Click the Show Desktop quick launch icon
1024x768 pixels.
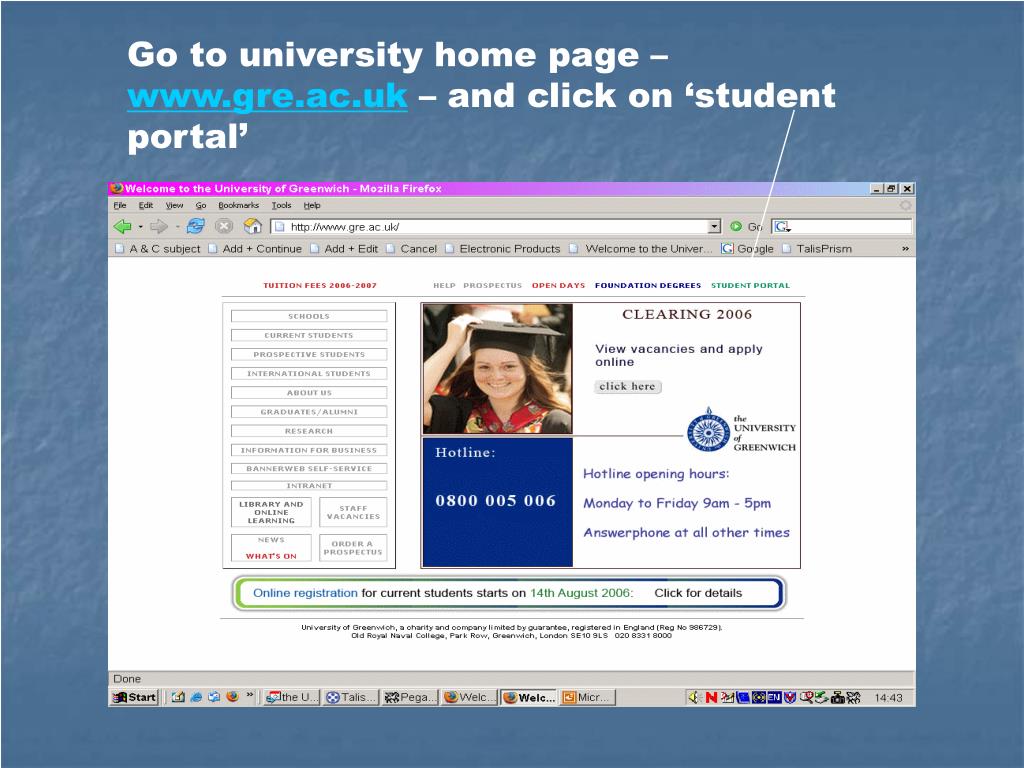click(178, 697)
